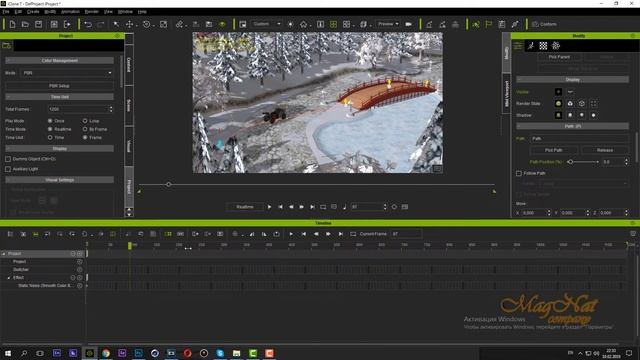The width and height of the screenshot is (640, 360).
Task: Open the Preview quality dropdown
Action: pos(388,24)
